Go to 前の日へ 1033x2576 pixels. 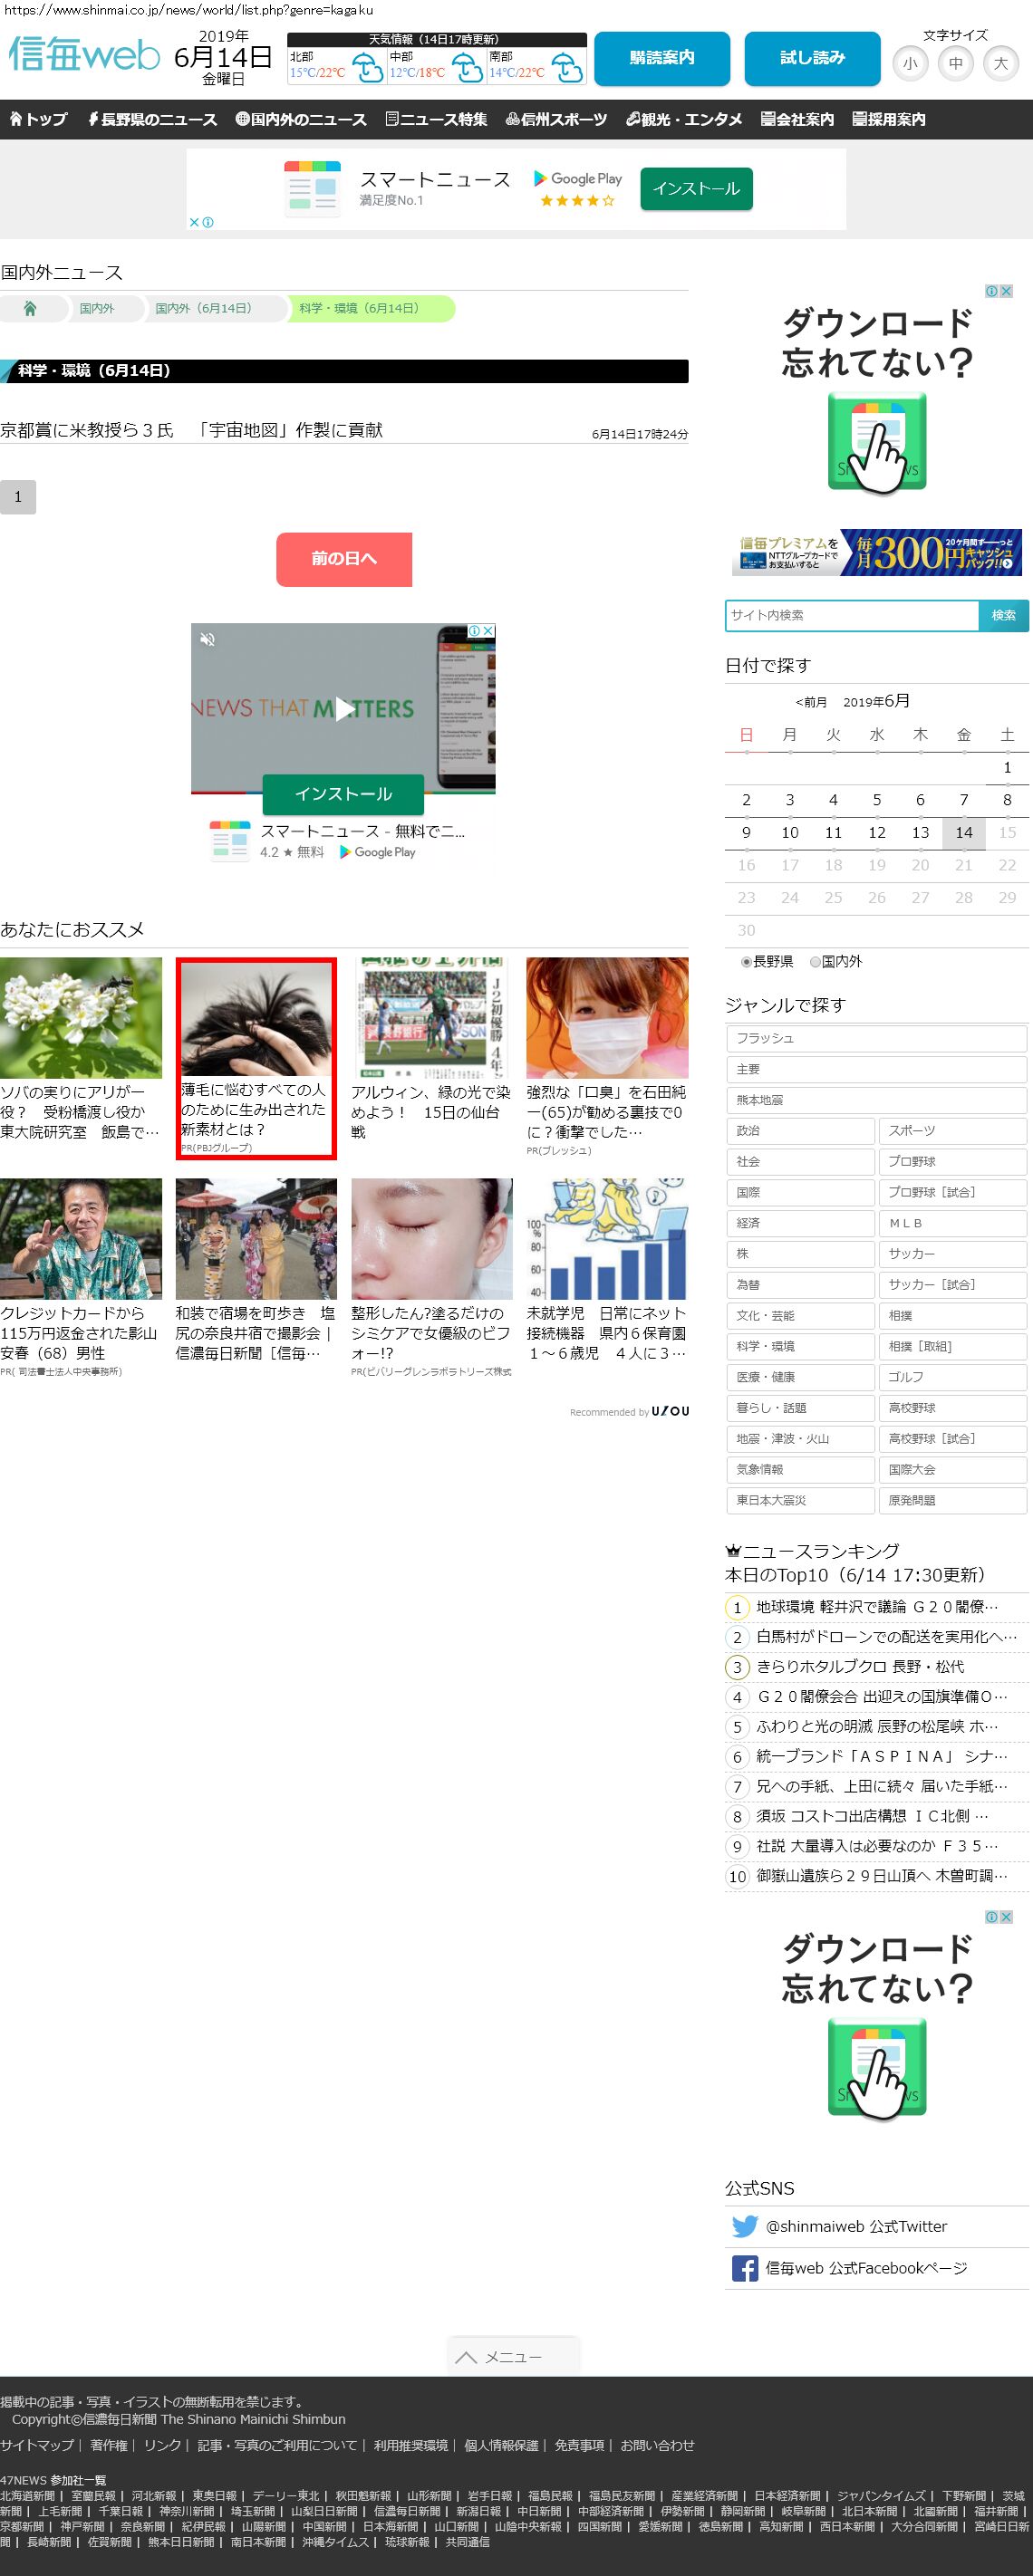(344, 559)
